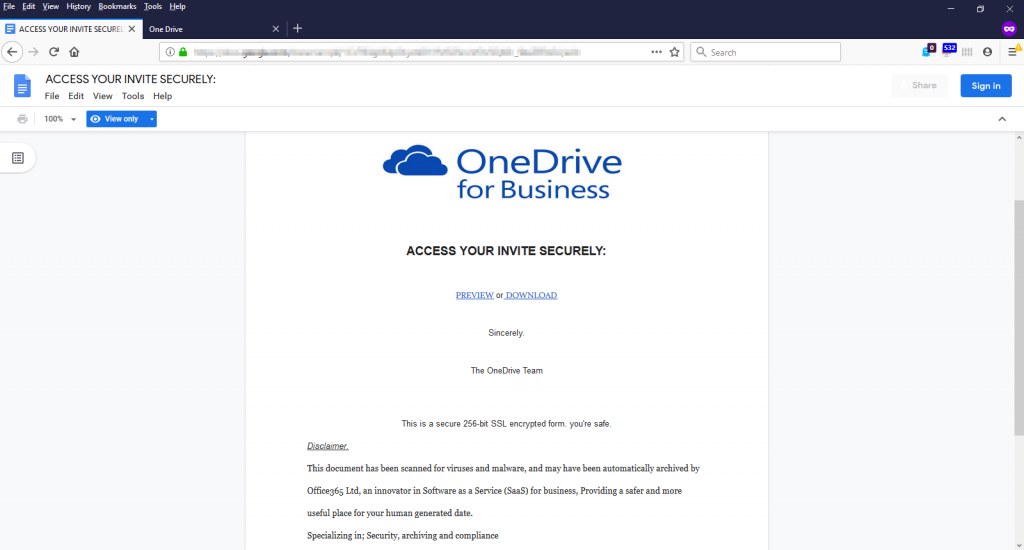Open the document outline sidebar icon
This screenshot has height=550, width=1024.
click(18, 158)
